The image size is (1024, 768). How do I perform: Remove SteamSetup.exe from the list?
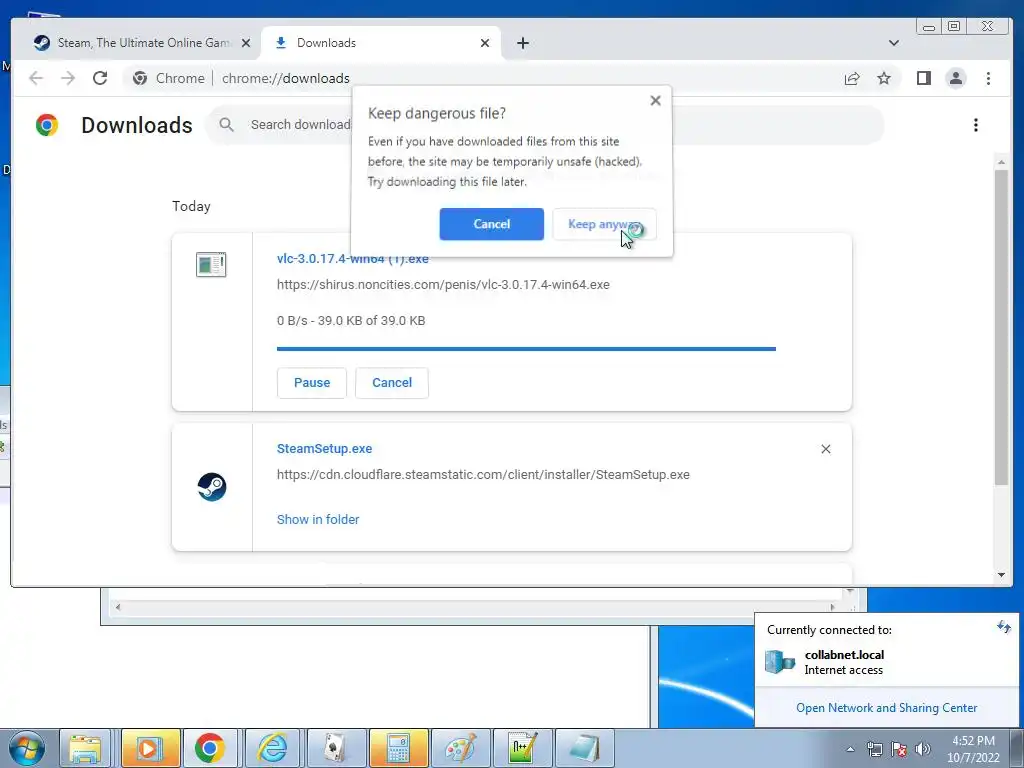pyautogui.click(x=825, y=449)
